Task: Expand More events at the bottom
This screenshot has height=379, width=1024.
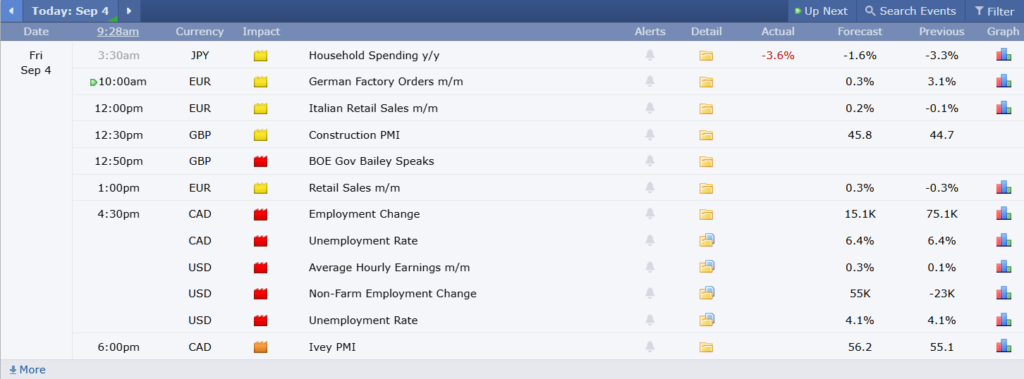Action: [x=27, y=370]
